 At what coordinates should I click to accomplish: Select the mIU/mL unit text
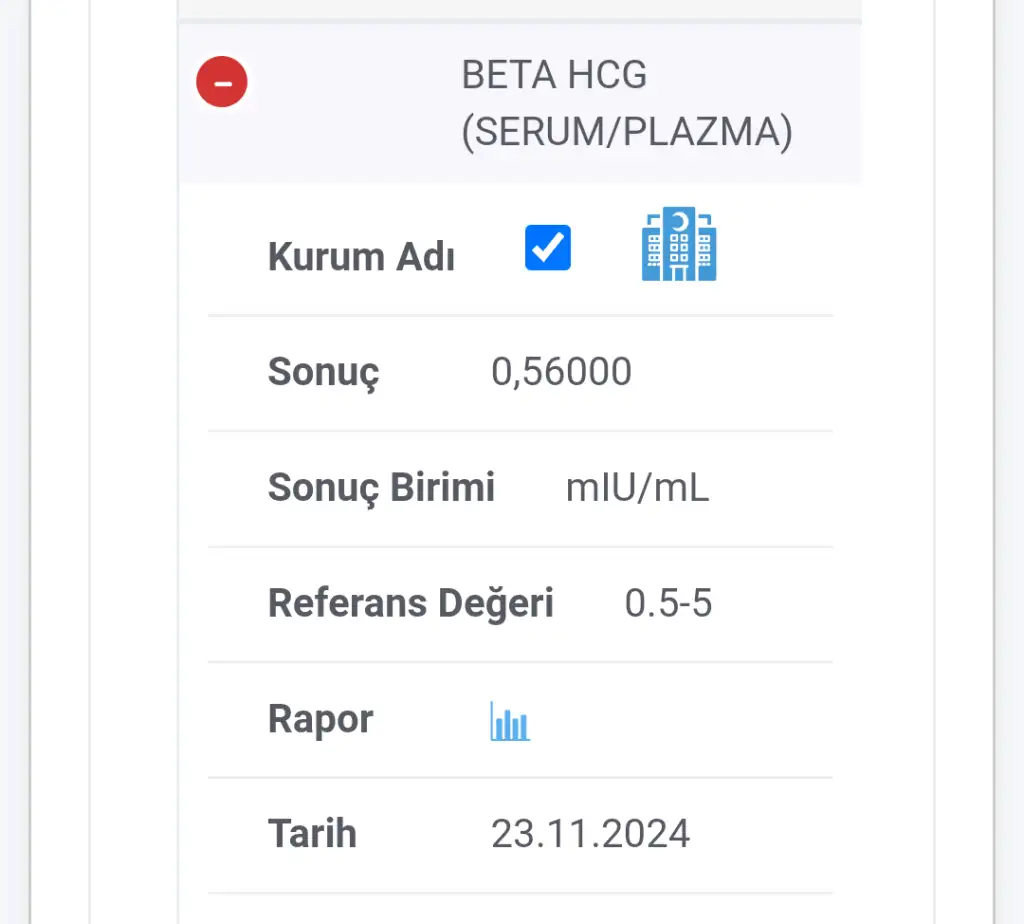(637, 488)
